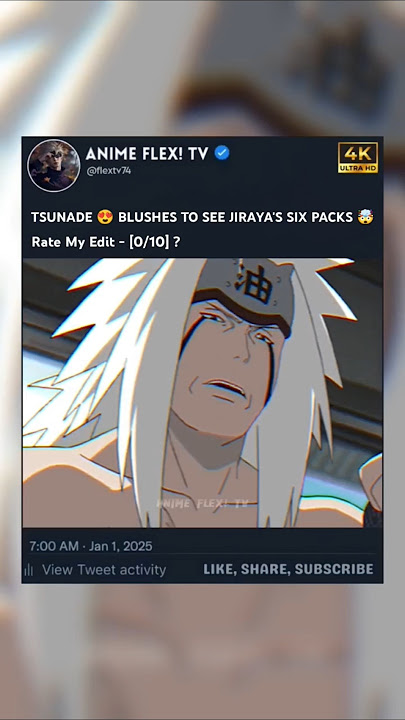Click the Jan 1, 2025 date
The image size is (405, 720).
[x=121, y=546]
